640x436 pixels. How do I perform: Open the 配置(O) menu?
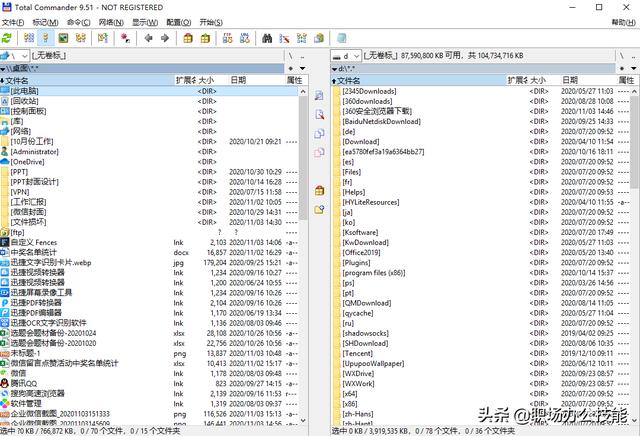pos(179,22)
